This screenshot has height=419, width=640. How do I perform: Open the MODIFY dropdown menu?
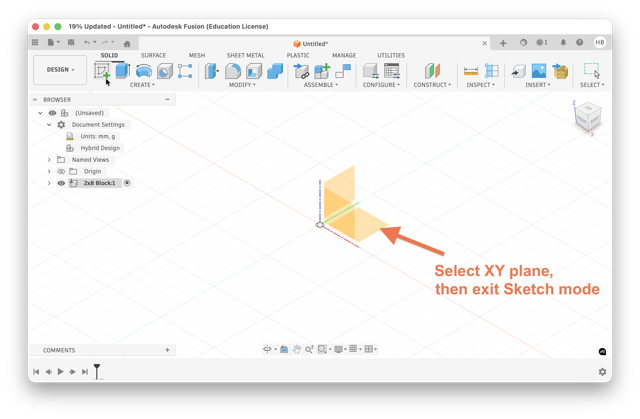pos(242,85)
